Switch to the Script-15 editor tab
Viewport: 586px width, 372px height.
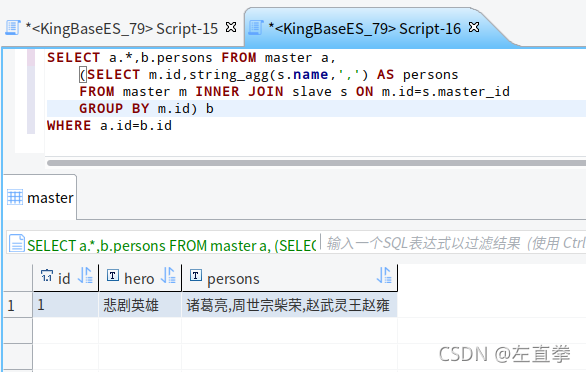[x=121, y=28]
